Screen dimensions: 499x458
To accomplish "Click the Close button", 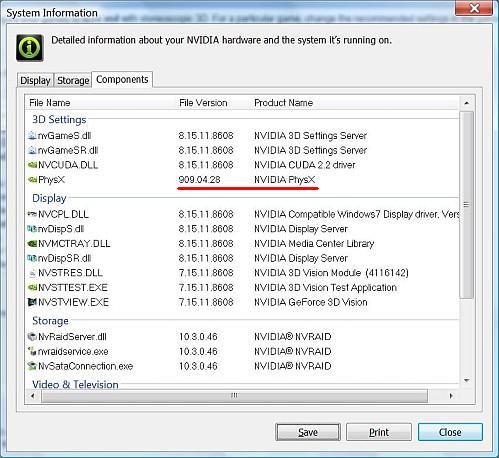I will pos(450,432).
